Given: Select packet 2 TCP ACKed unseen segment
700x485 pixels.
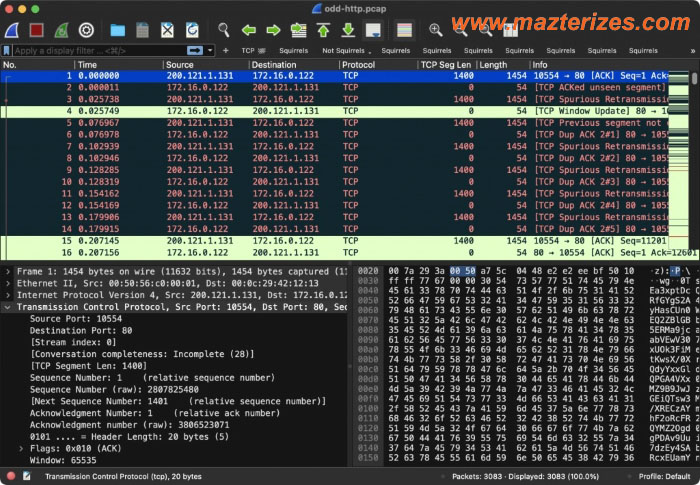Looking at the screenshot, I should (334, 88).
